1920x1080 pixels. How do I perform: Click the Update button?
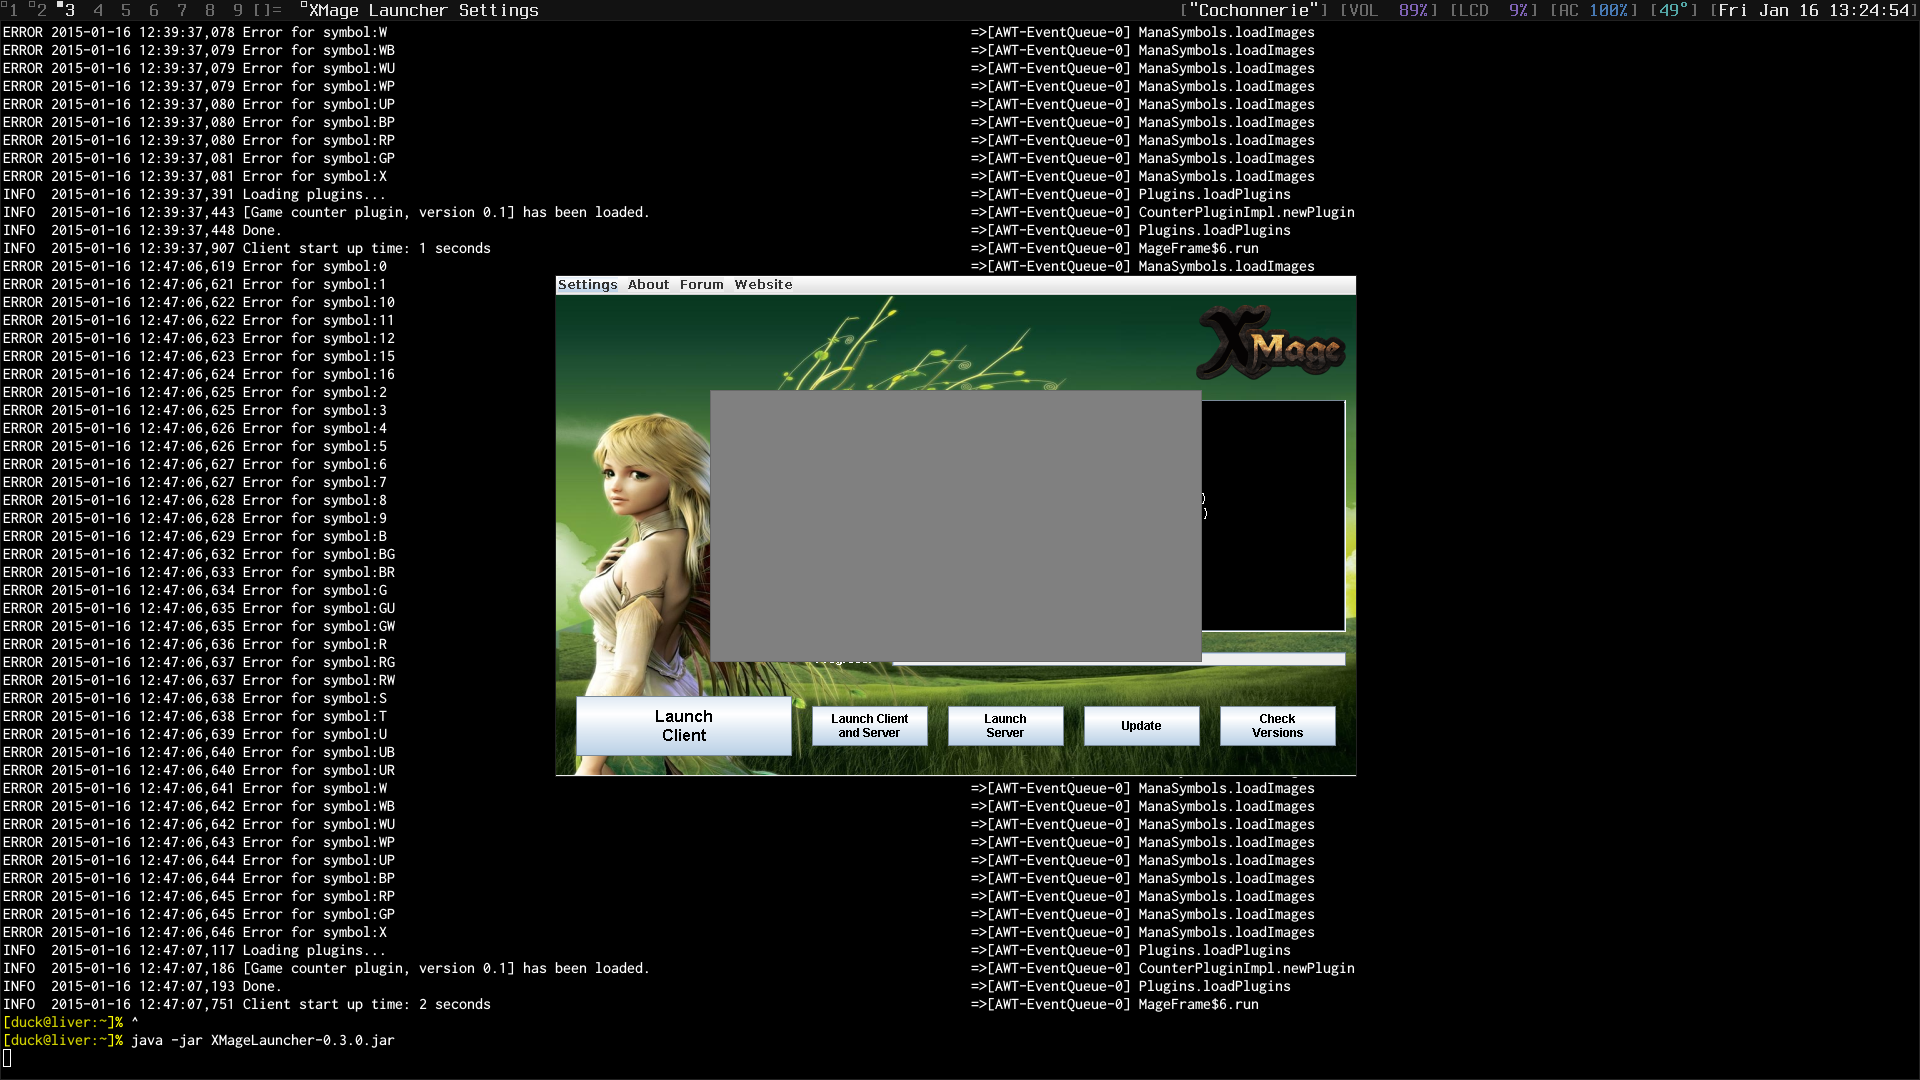tap(1141, 726)
